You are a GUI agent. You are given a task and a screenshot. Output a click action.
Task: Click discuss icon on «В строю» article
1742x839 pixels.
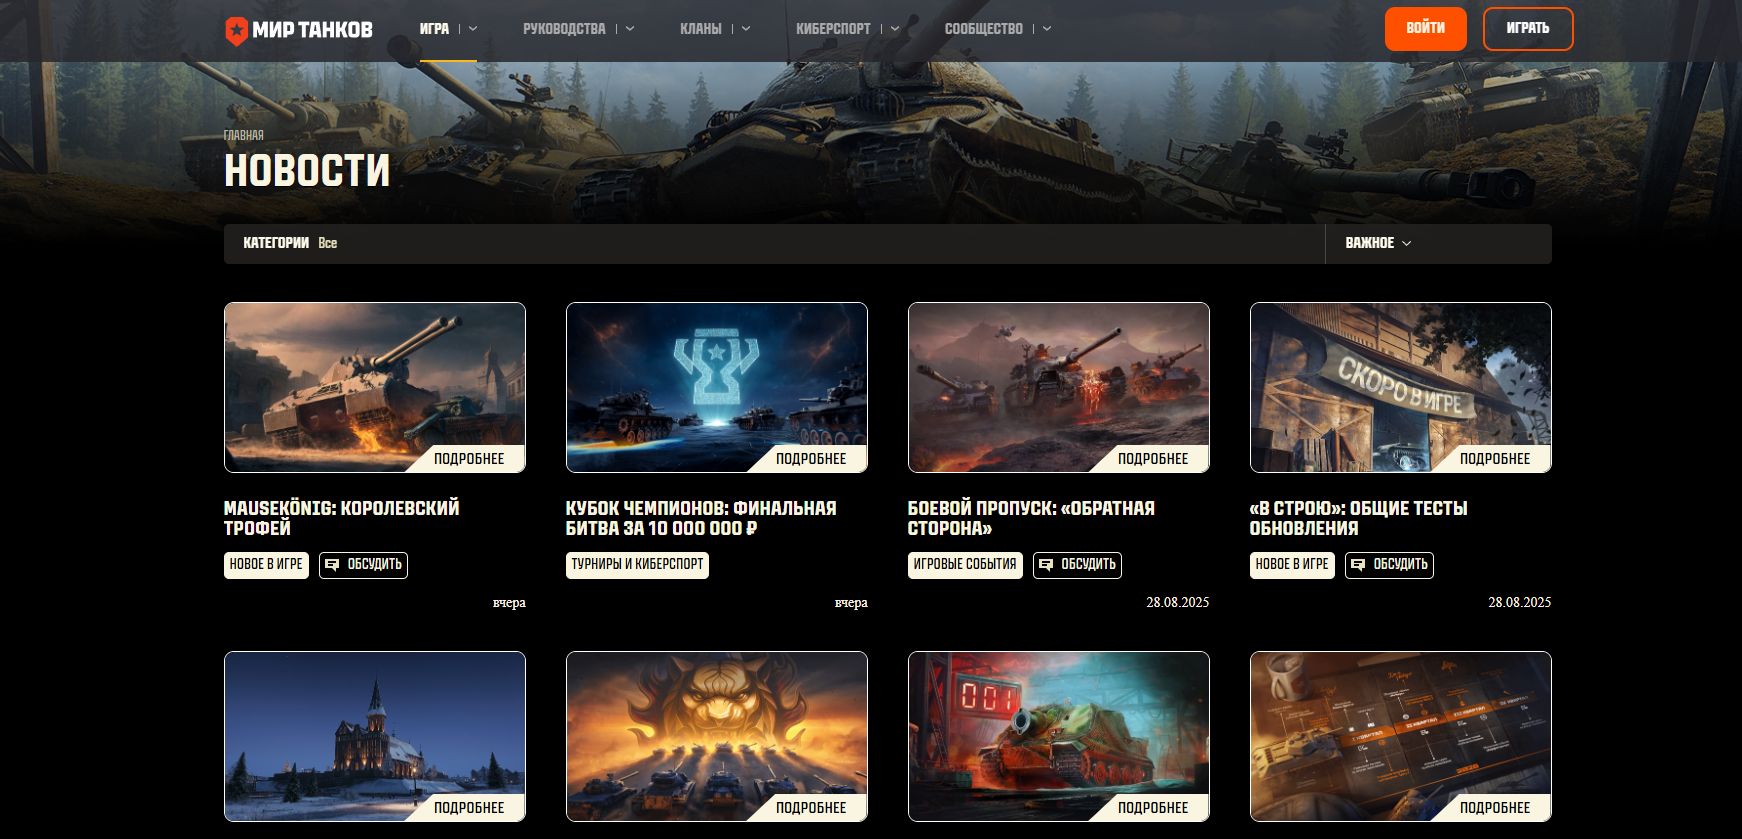tap(1358, 565)
